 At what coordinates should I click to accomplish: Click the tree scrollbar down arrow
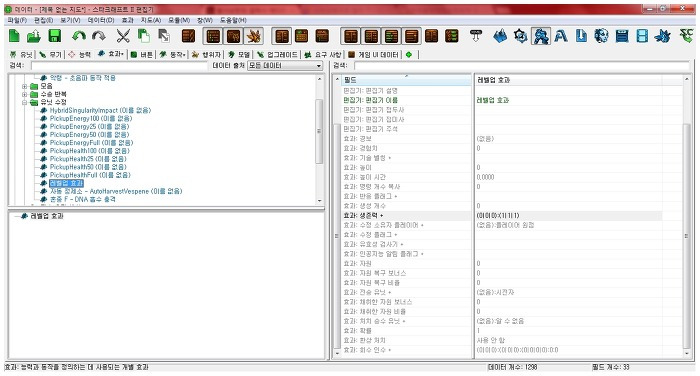click(x=319, y=201)
